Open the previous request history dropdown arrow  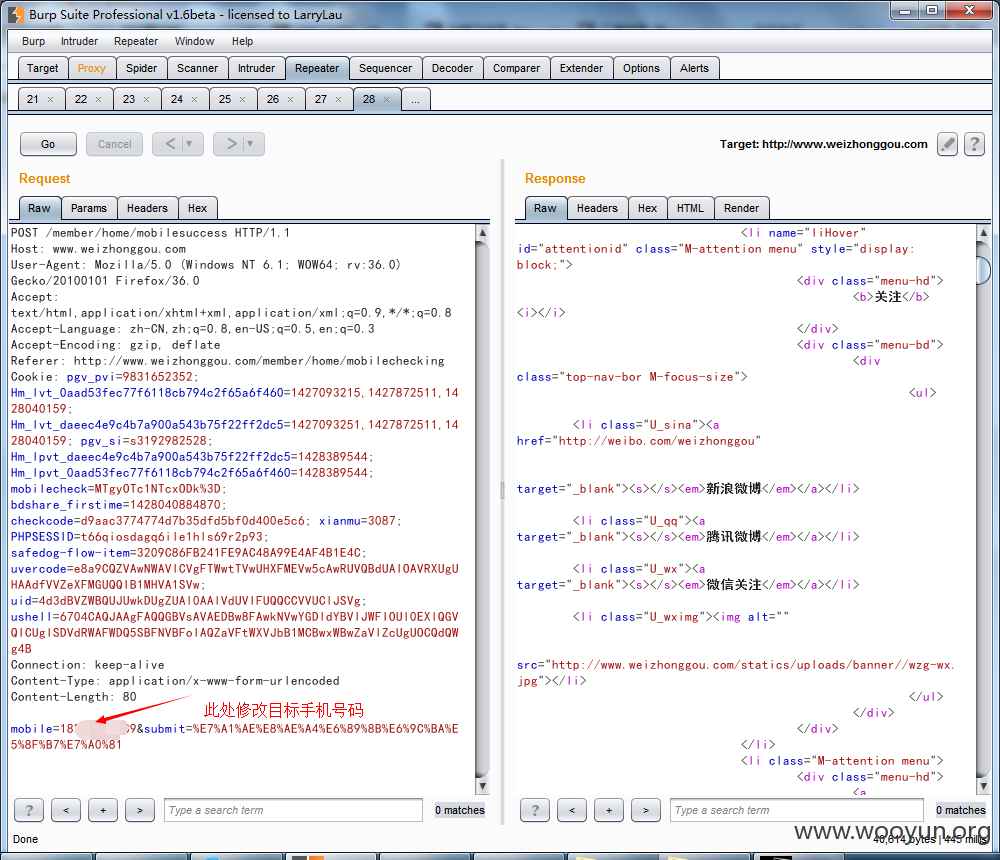[189, 144]
